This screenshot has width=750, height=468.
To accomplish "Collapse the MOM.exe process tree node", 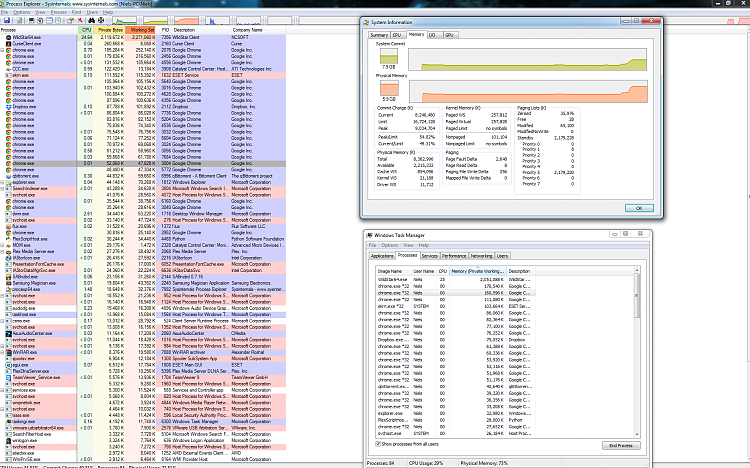I will click(x=2, y=245).
